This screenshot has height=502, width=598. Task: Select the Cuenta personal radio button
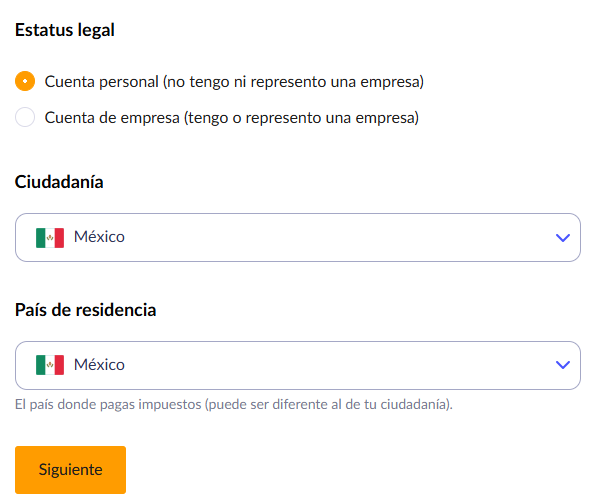click(25, 81)
